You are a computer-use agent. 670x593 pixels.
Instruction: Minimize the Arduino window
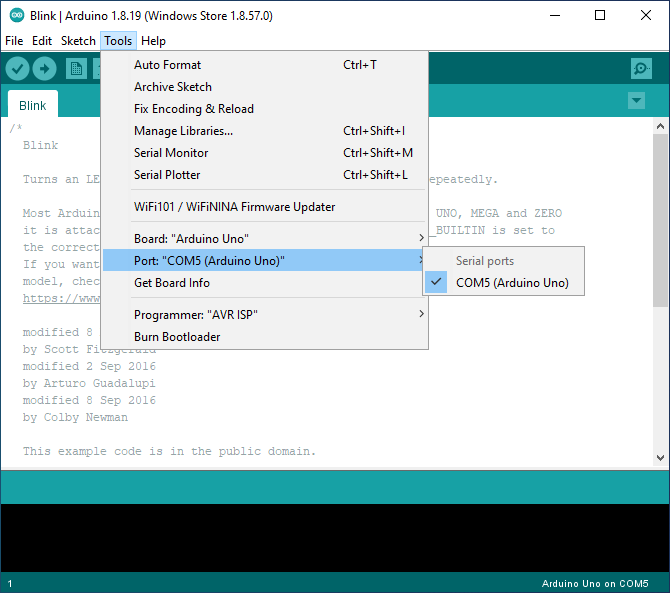[555, 15]
